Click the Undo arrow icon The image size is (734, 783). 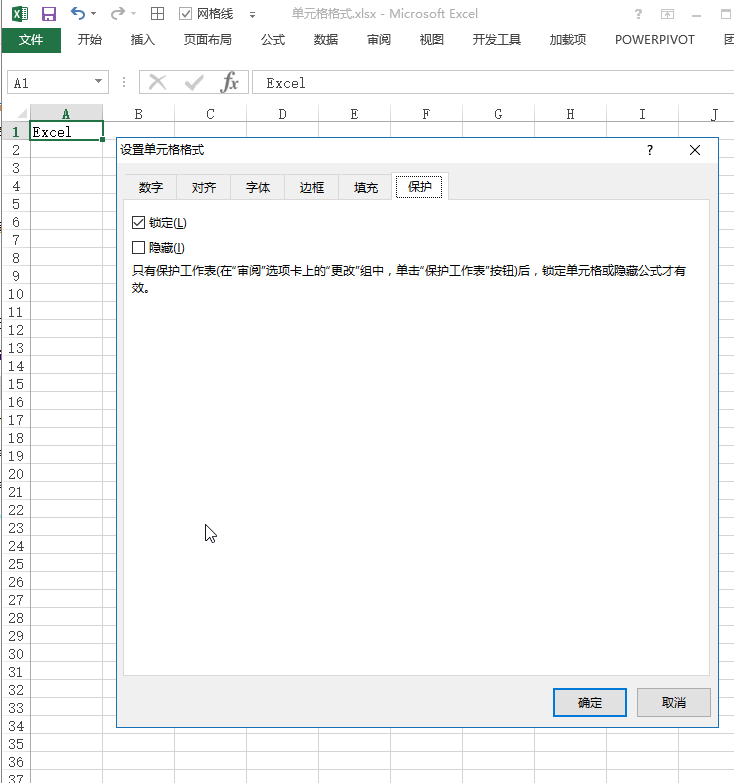click(78, 14)
